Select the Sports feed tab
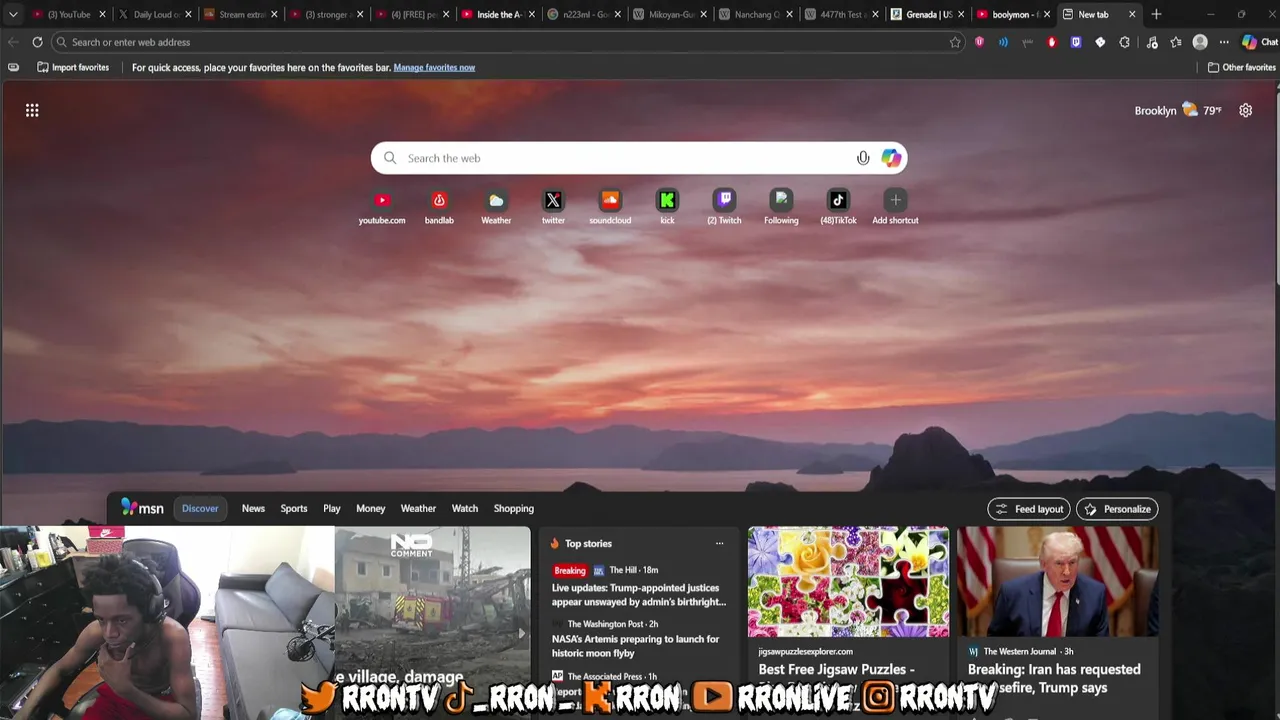The width and height of the screenshot is (1280, 720). [294, 508]
